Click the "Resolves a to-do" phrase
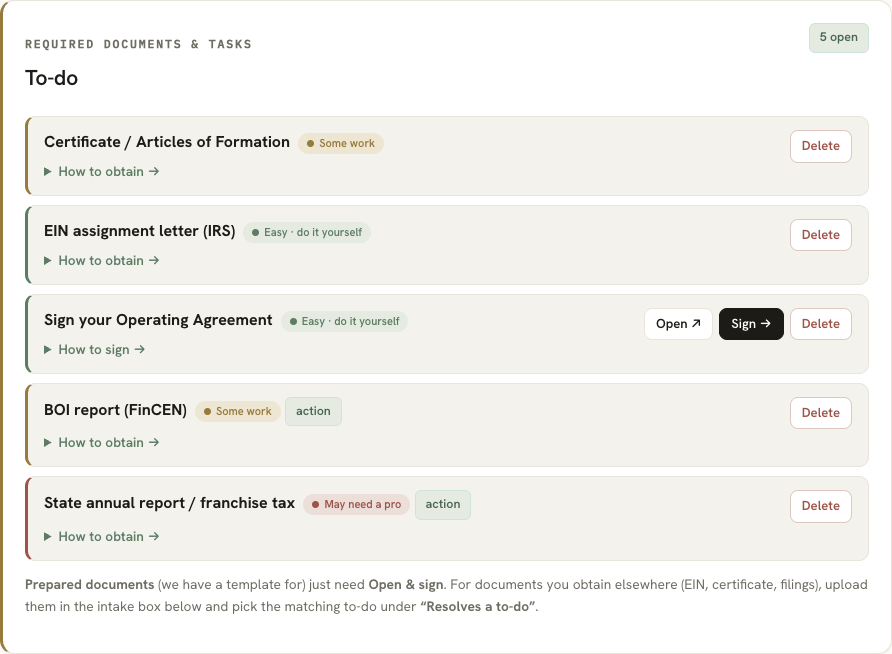Viewport: 892px width, 654px height. (x=478, y=607)
